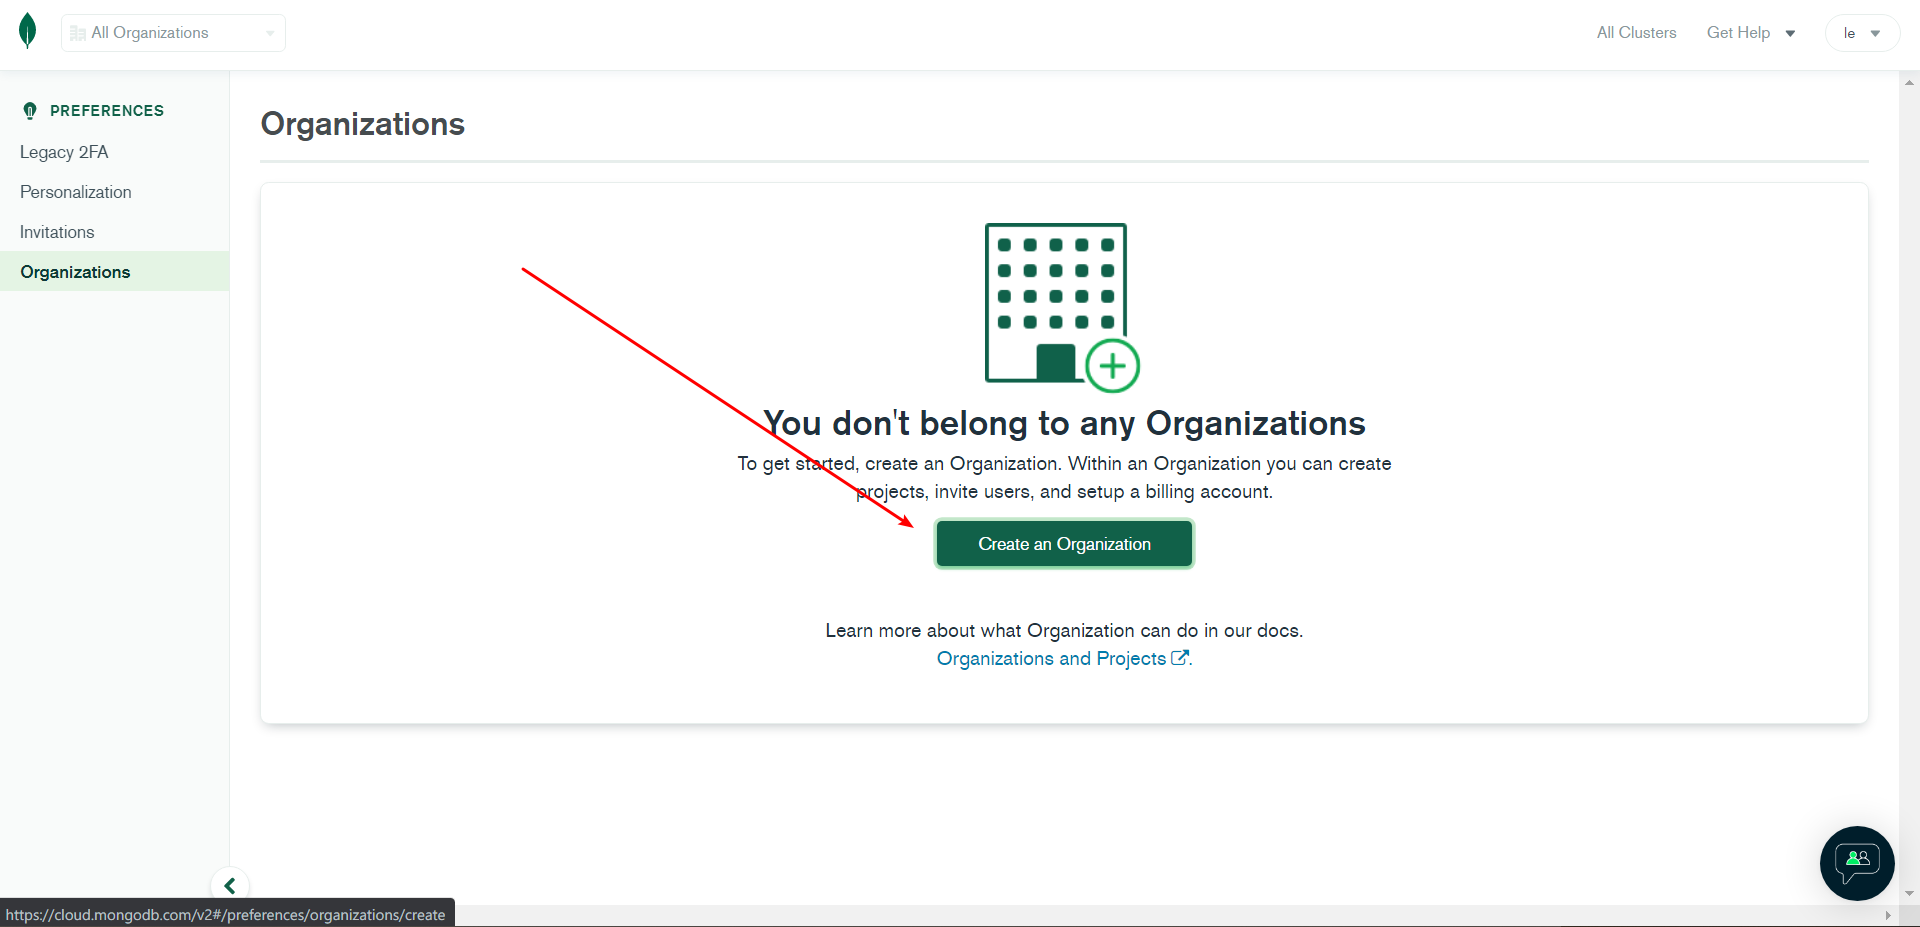Click the Create an Organization button
The height and width of the screenshot is (927, 1920).
click(1064, 543)
